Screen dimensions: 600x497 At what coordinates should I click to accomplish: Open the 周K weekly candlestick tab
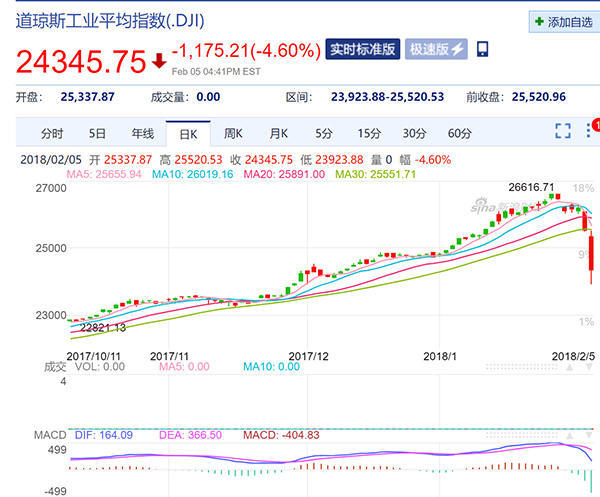pos(233,134)
